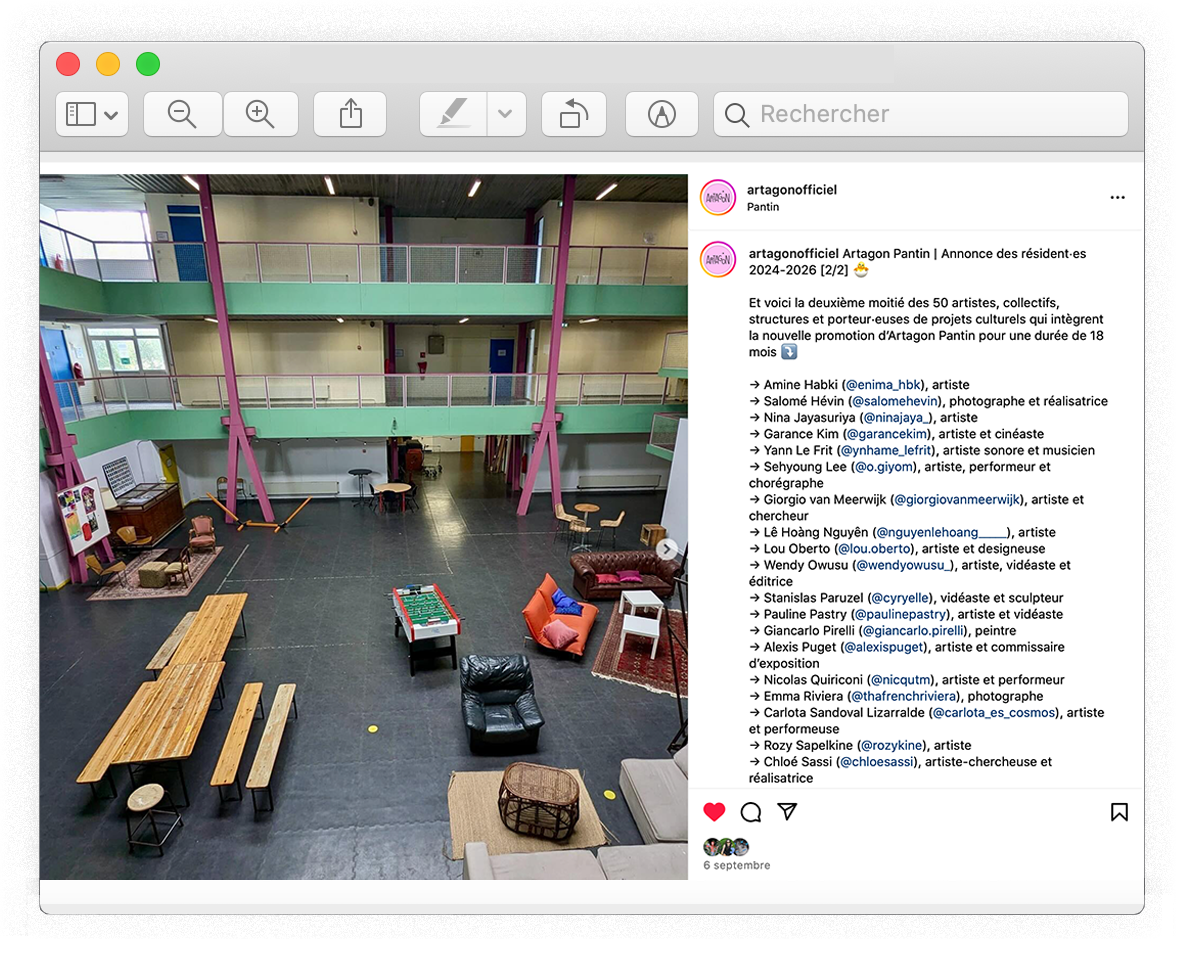Open the @paulinepastry mention
This screenshot has height=957, width=1196.
point(901,615)
